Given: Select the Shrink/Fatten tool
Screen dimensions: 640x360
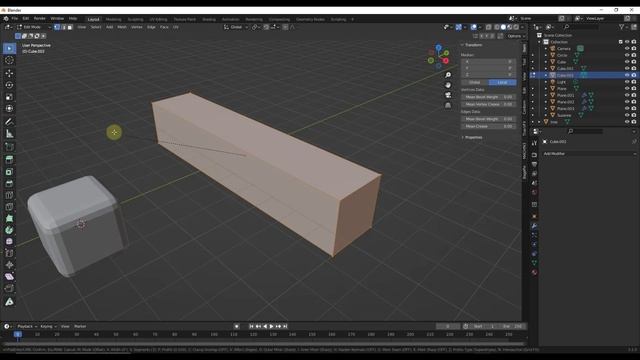Looking at the screenshot, I should pos(9,265).
